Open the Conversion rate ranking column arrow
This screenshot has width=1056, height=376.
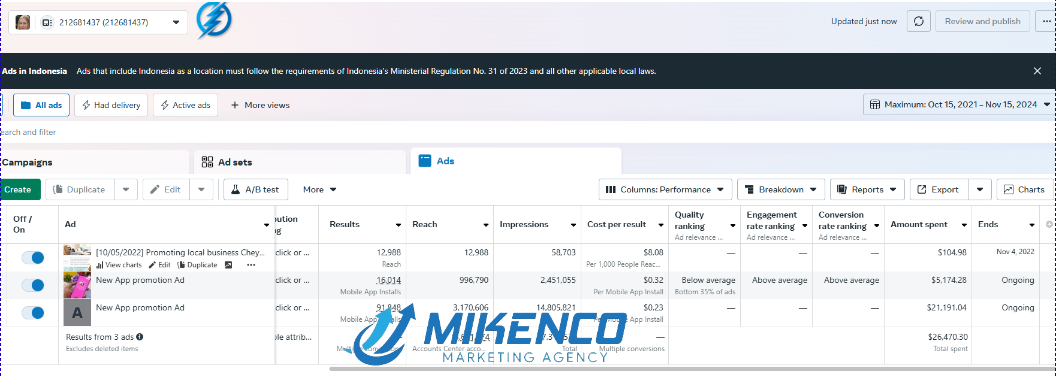click(876, 226)
